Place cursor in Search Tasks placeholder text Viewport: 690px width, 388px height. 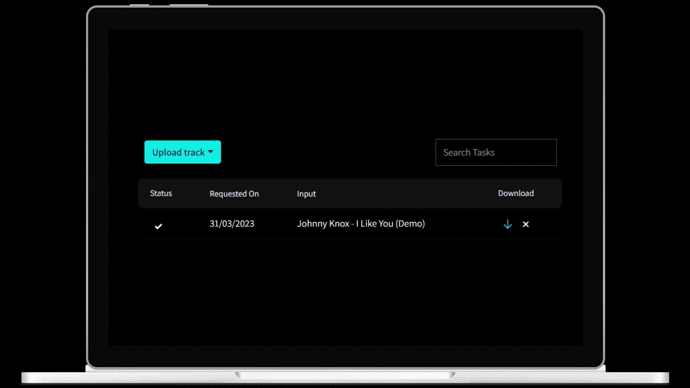click(x=469, y=152)
